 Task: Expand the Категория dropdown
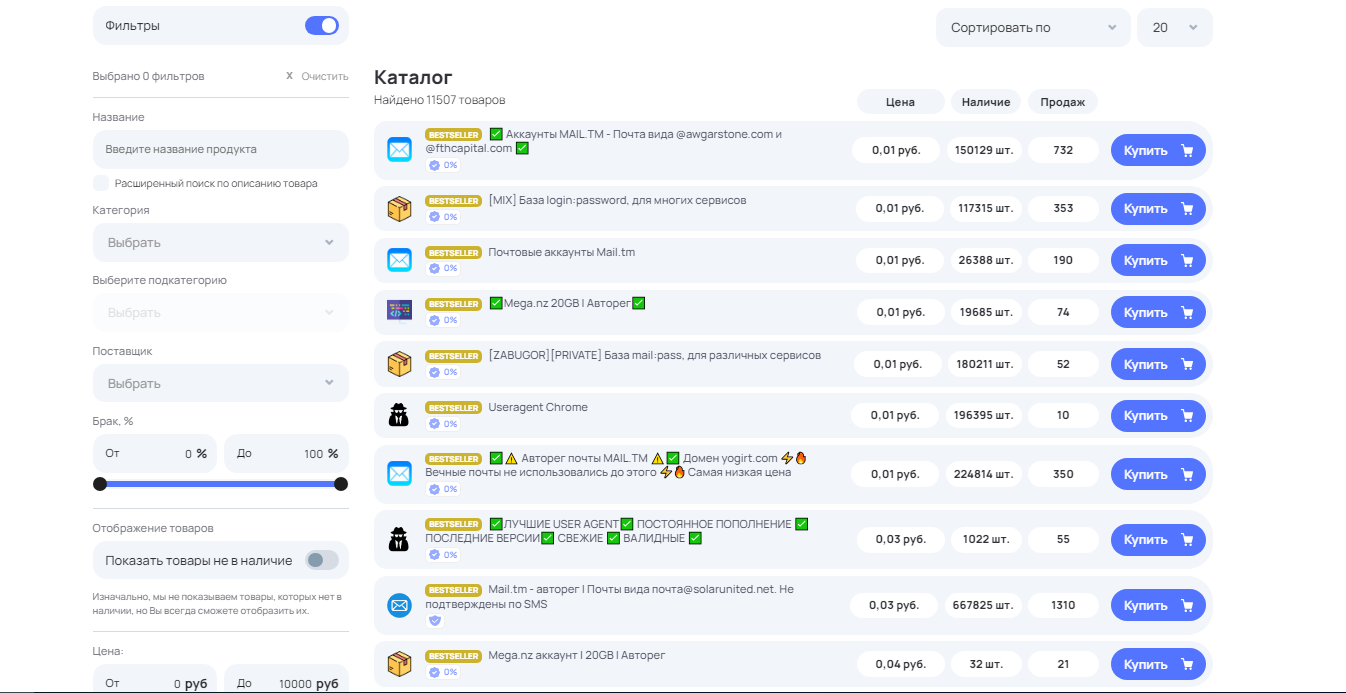221,242
